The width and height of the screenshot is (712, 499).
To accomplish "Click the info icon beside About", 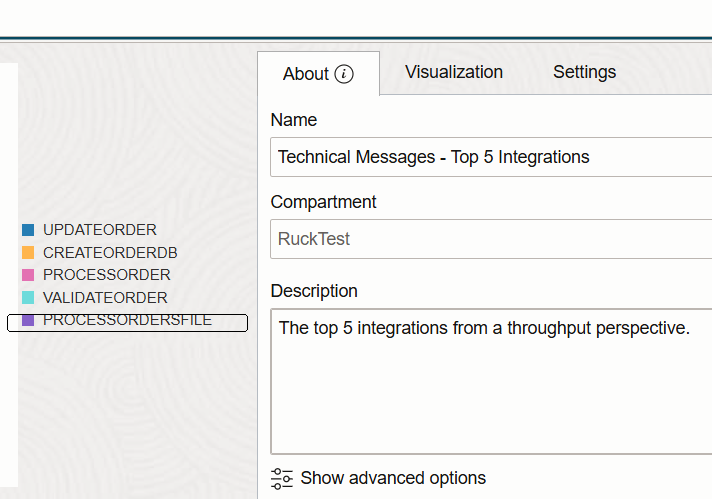I will click(x=344, y=74).
